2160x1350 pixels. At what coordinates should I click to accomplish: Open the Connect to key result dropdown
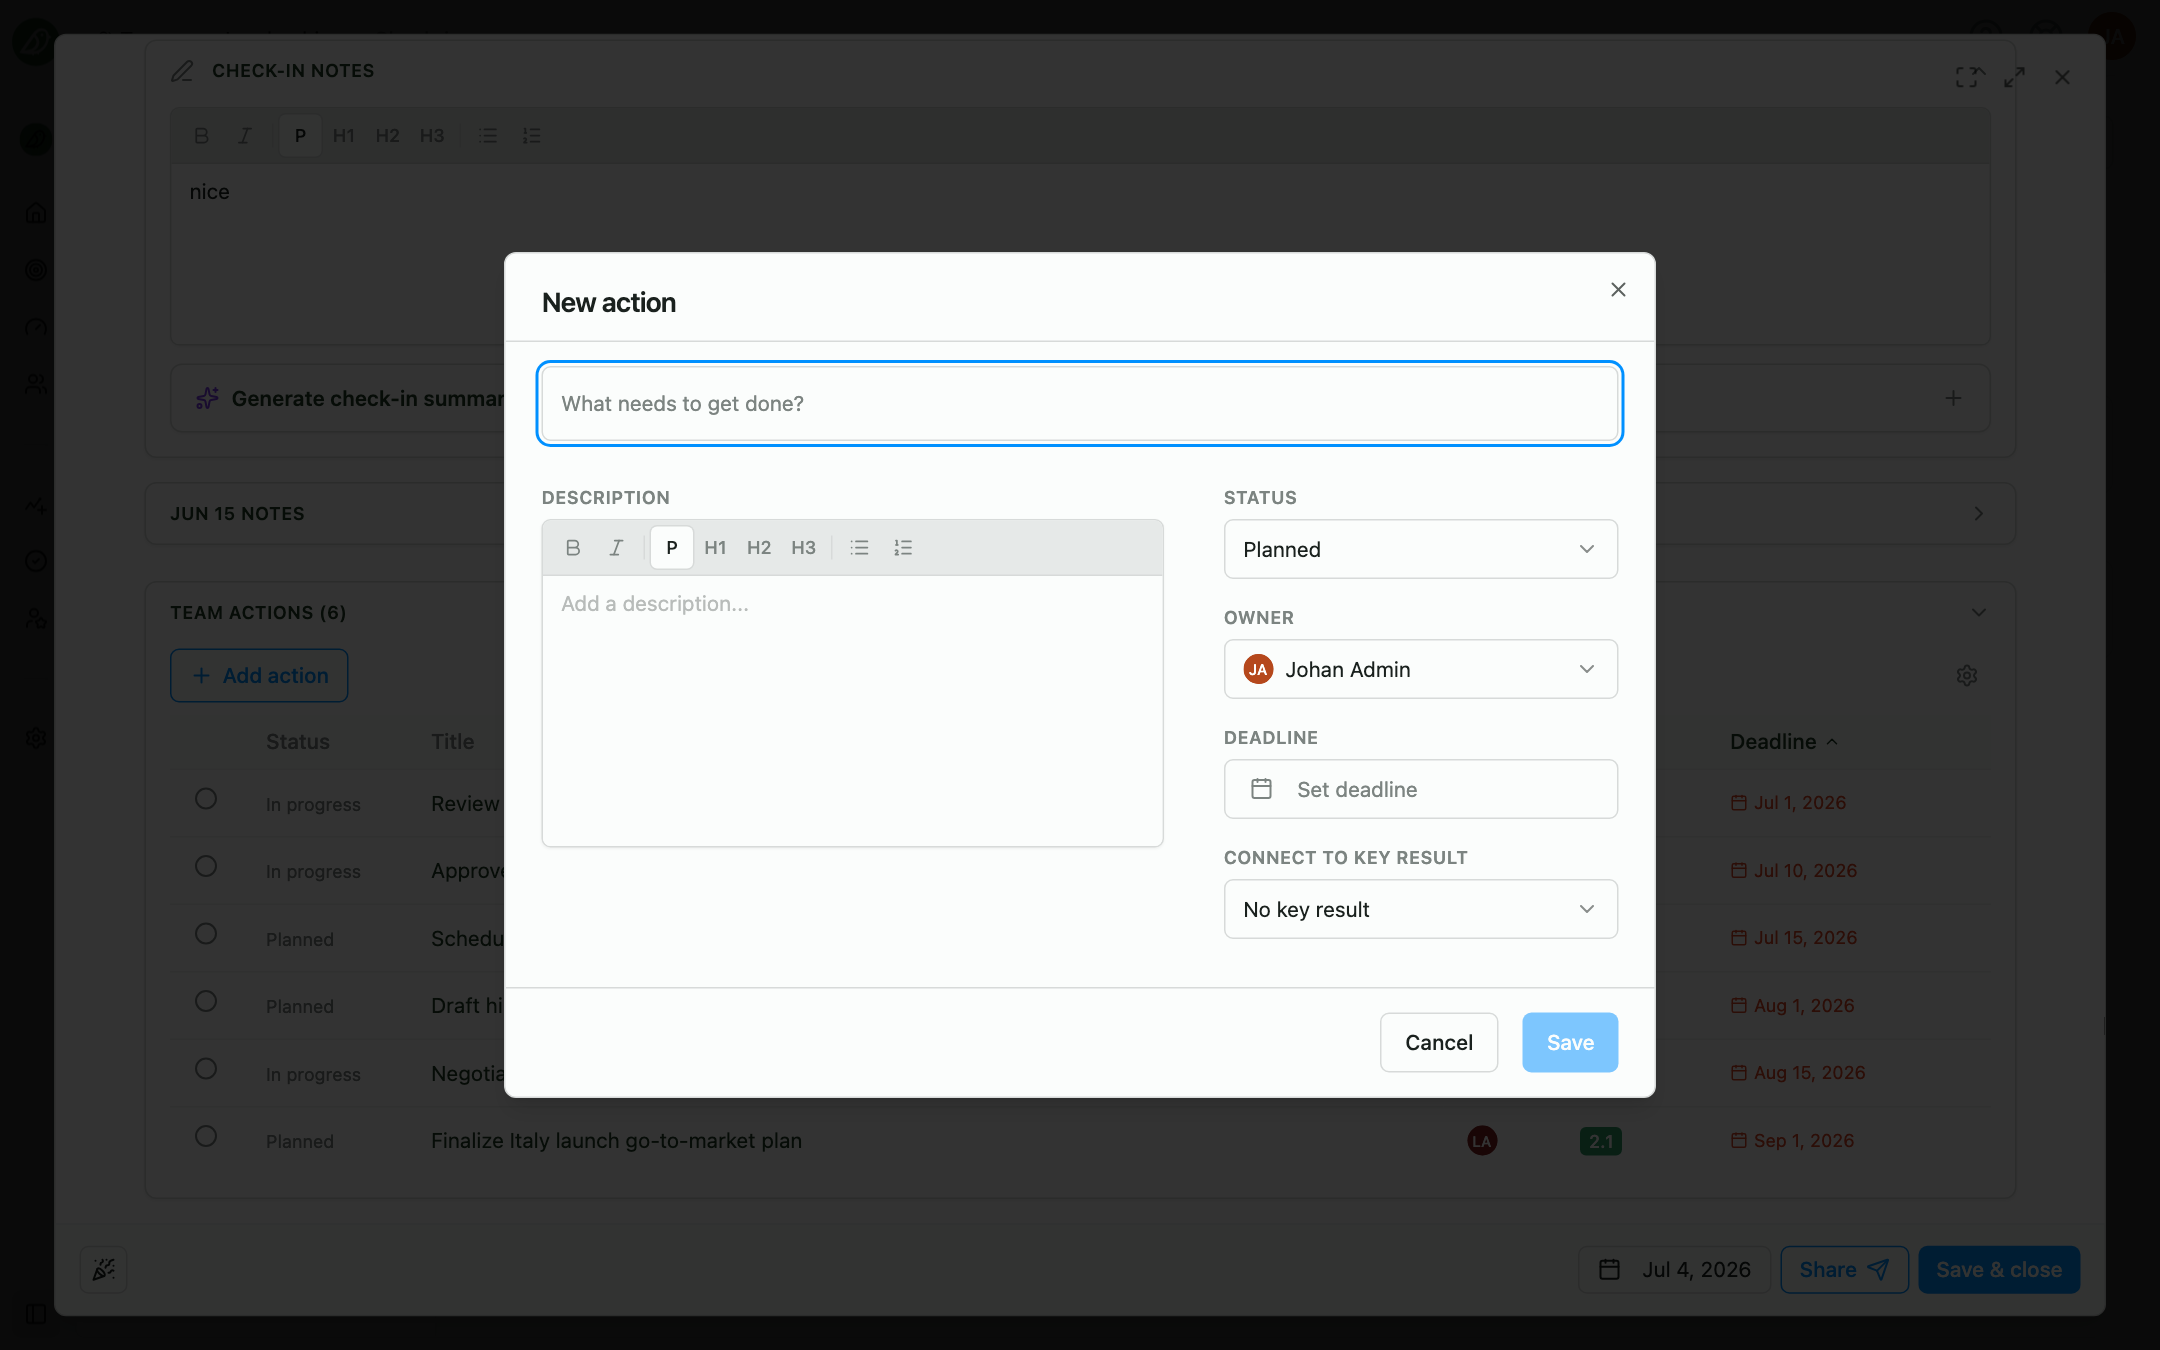click(1420, 909)
